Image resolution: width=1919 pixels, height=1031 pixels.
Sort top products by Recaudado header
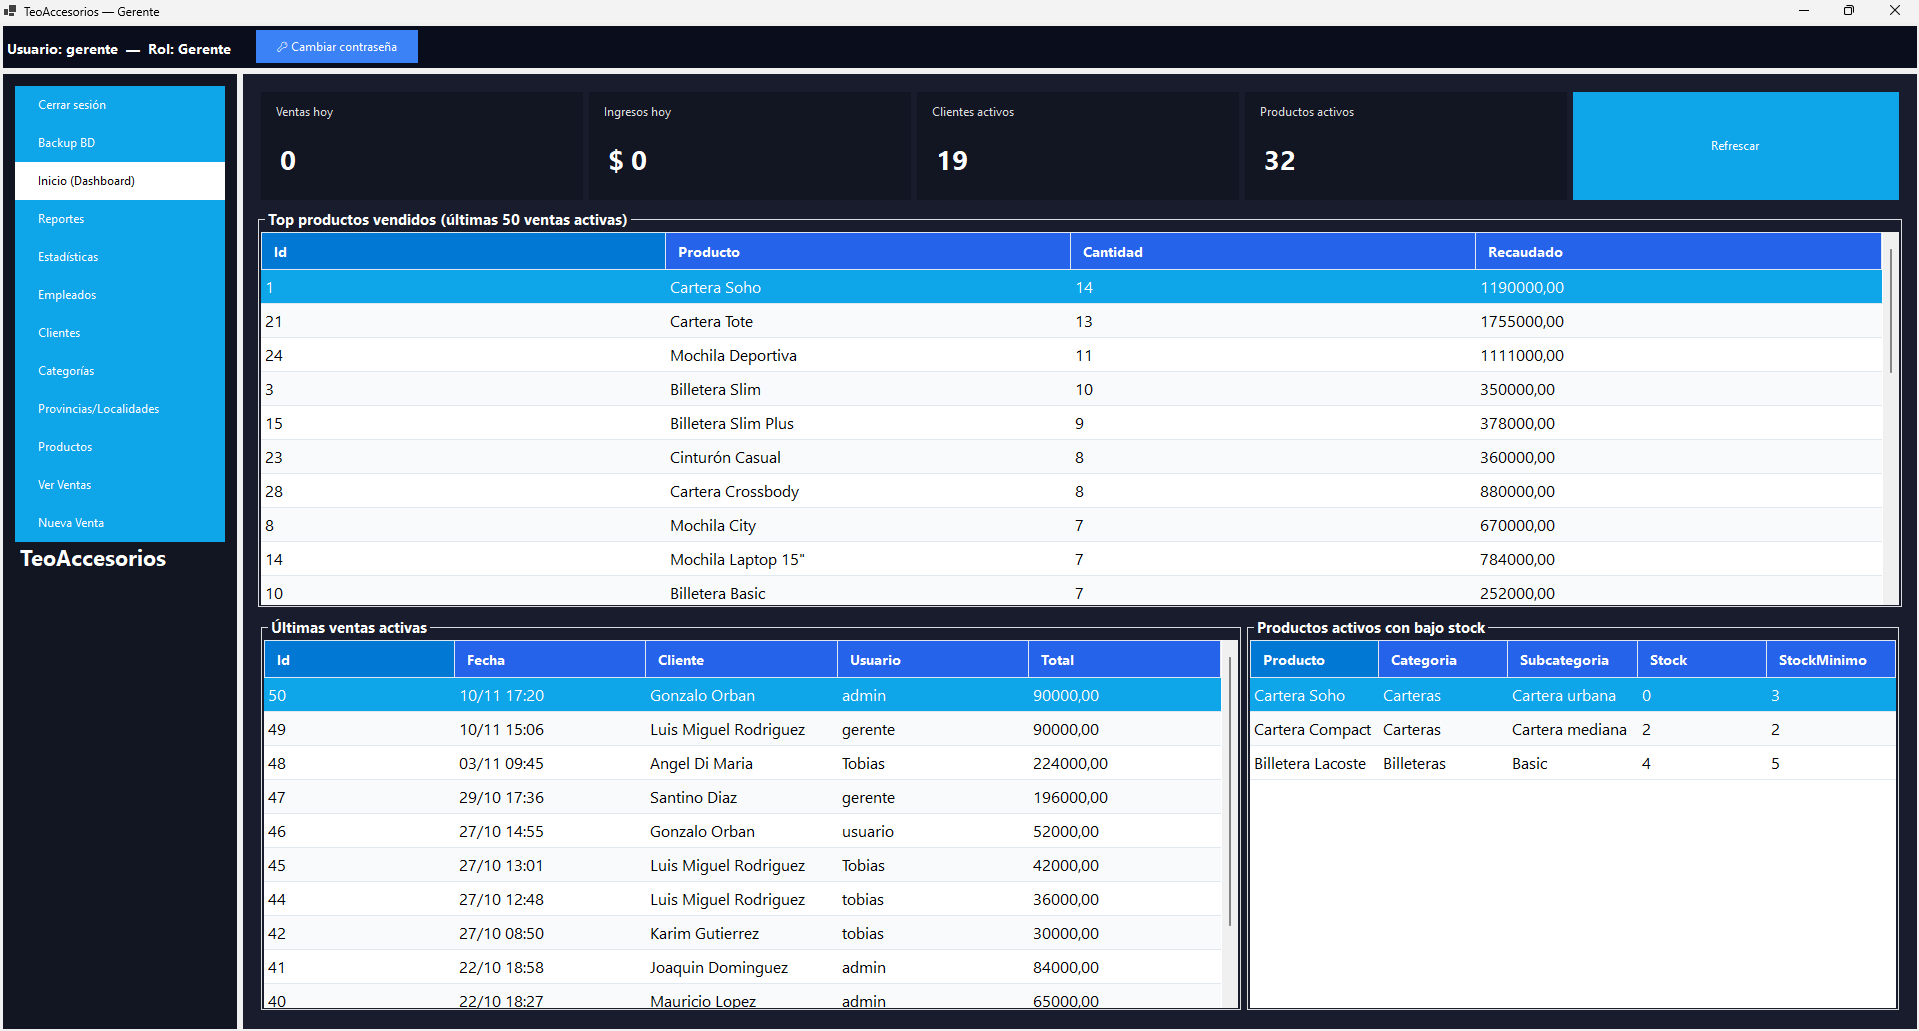point(1676,252)
